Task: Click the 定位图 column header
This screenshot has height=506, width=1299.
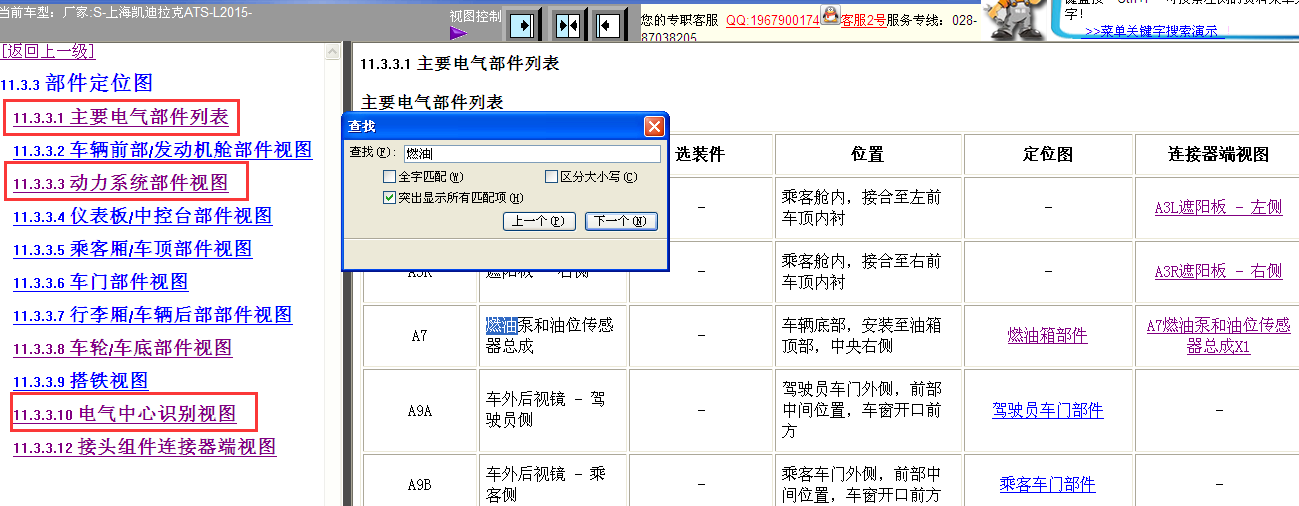Action: click(x=1047, y=155)
